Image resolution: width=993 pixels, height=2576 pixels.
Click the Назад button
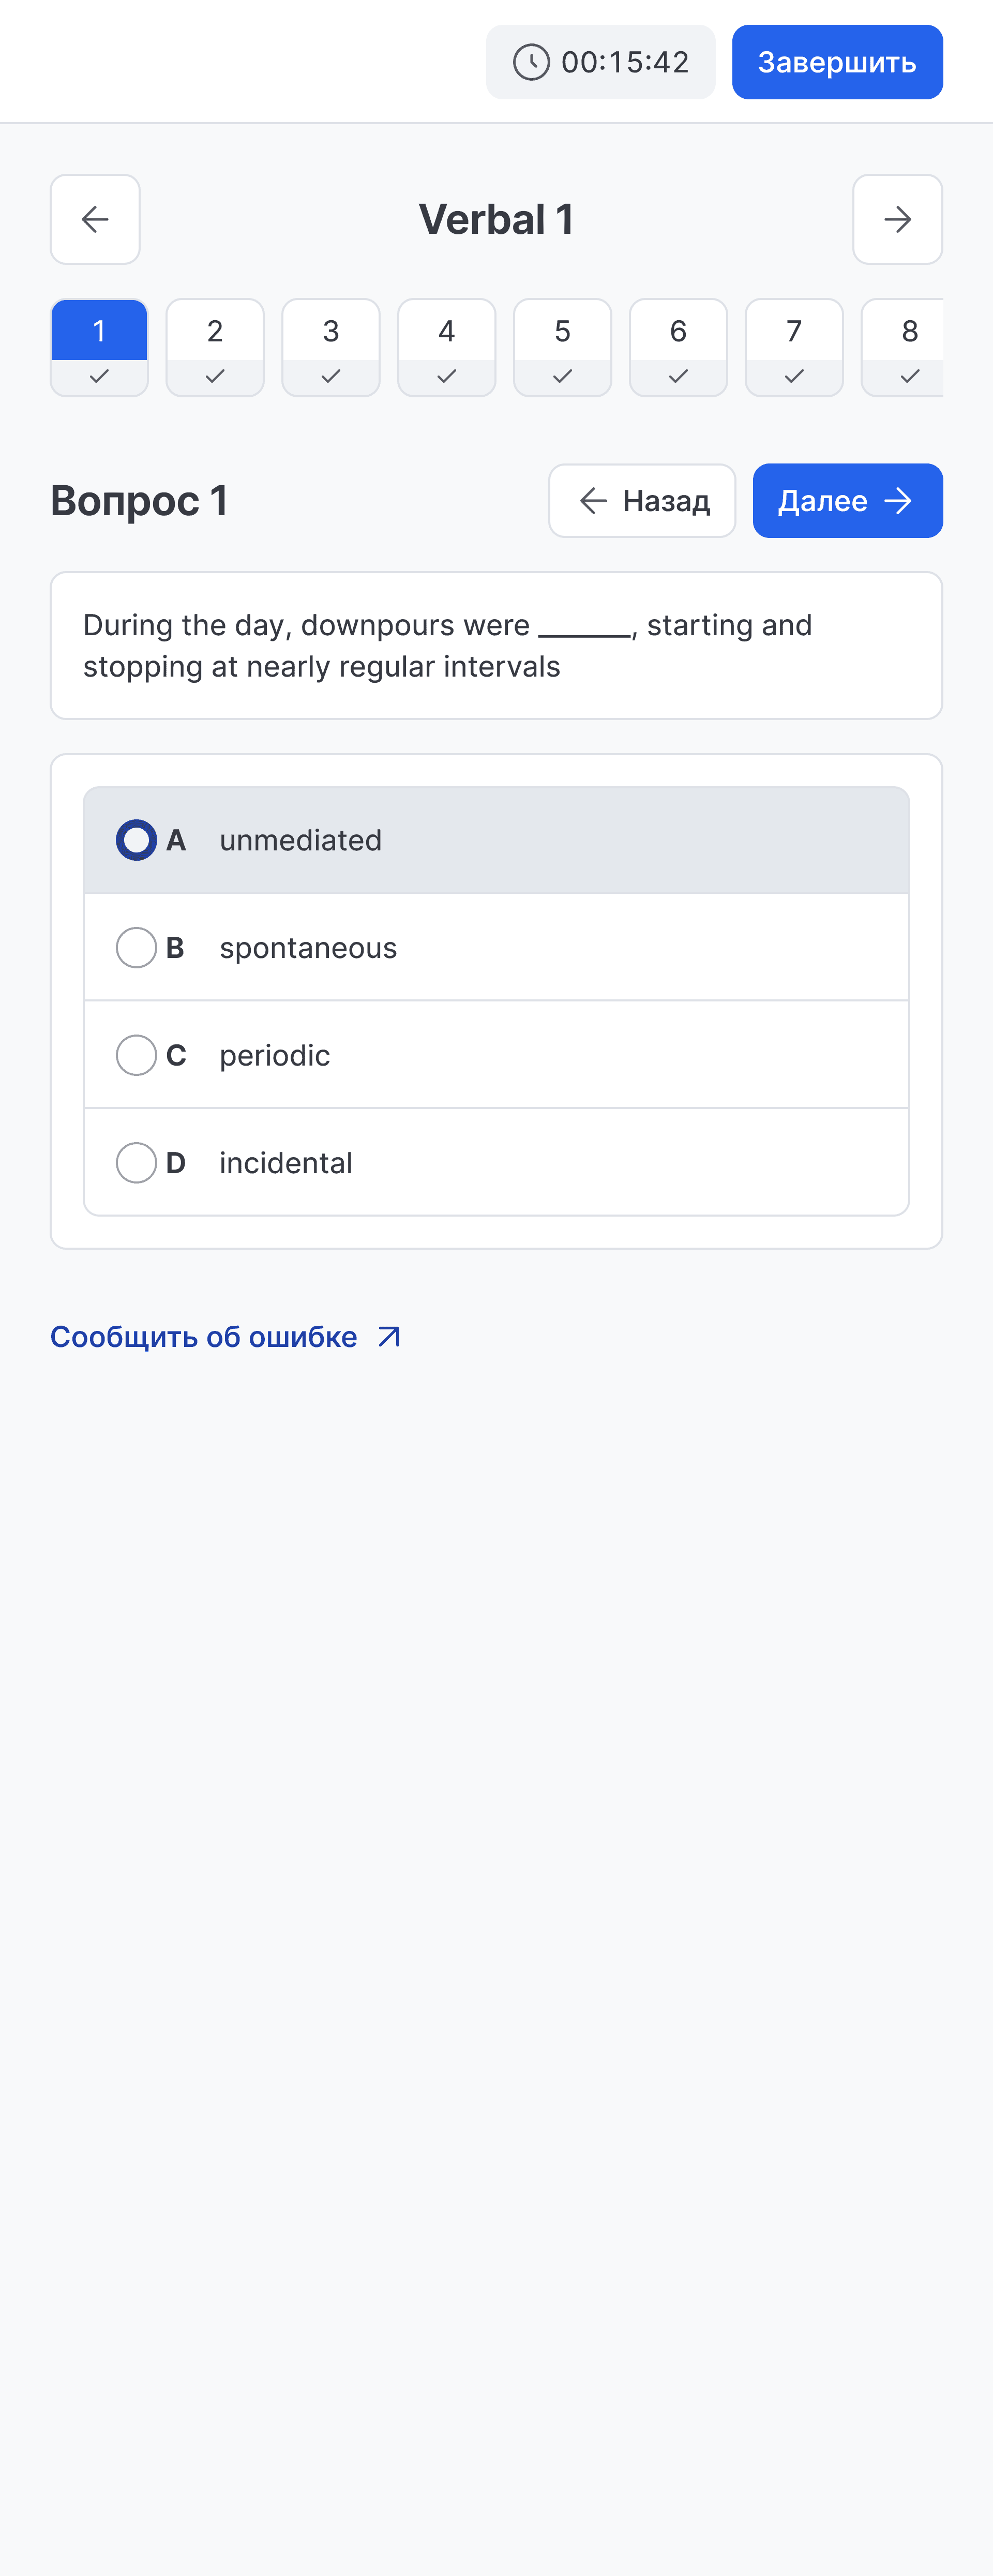tap(643, 500)
